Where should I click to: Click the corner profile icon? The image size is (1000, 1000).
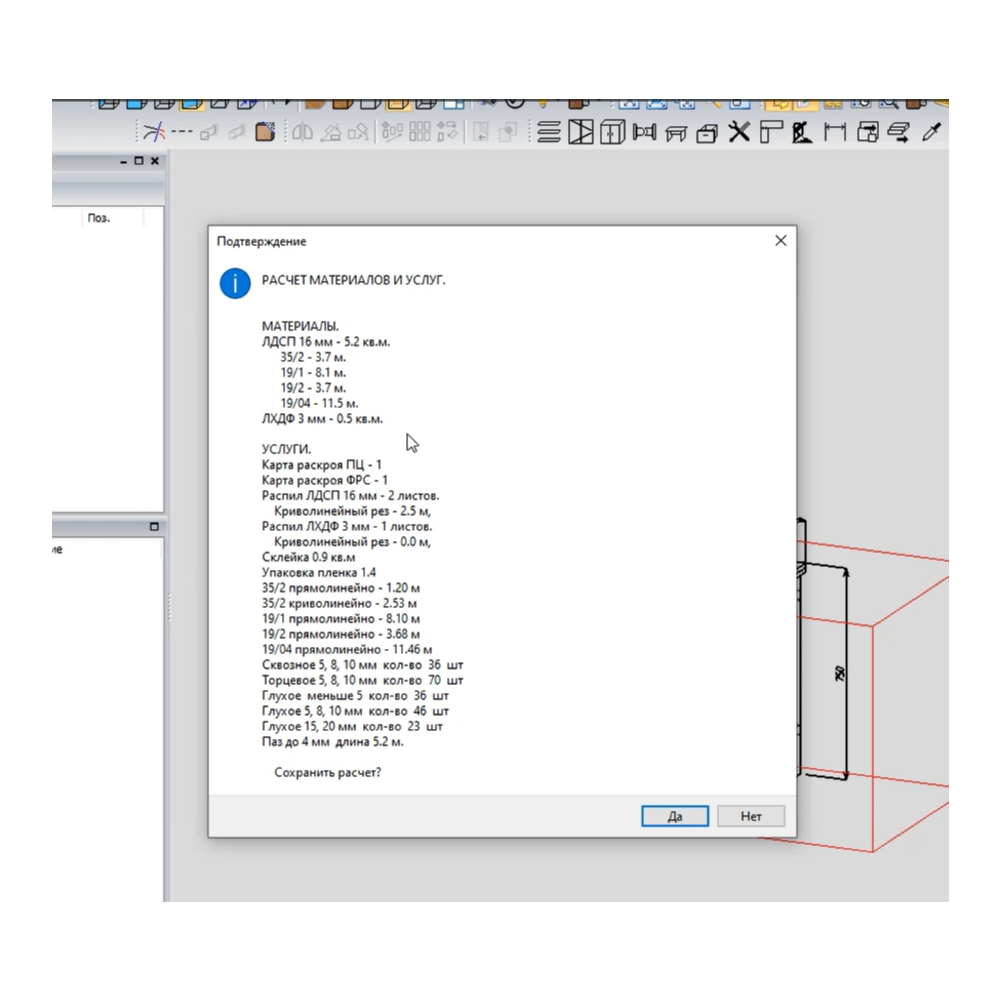(770, 132)
